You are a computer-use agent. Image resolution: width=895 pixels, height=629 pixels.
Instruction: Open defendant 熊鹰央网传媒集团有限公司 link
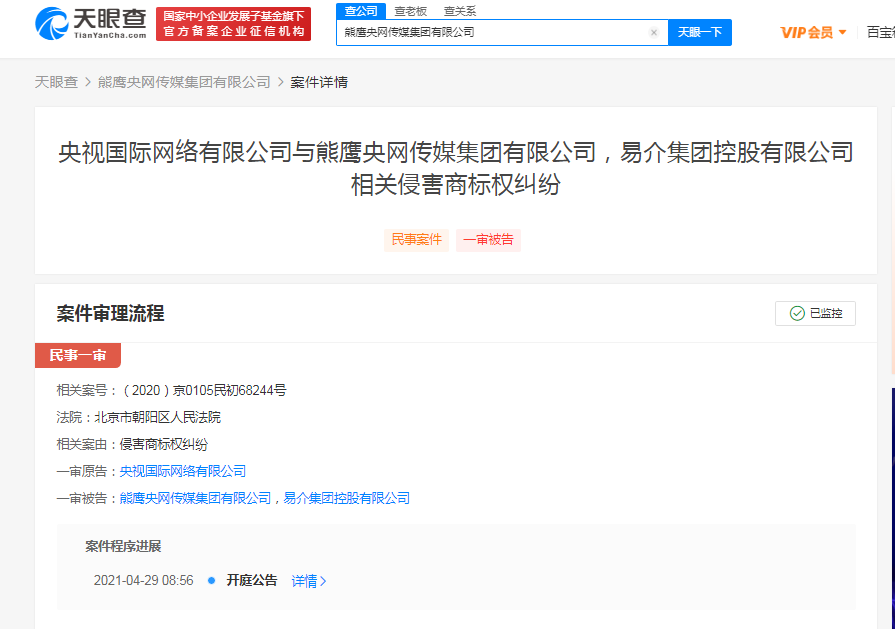tap(195, 498)
